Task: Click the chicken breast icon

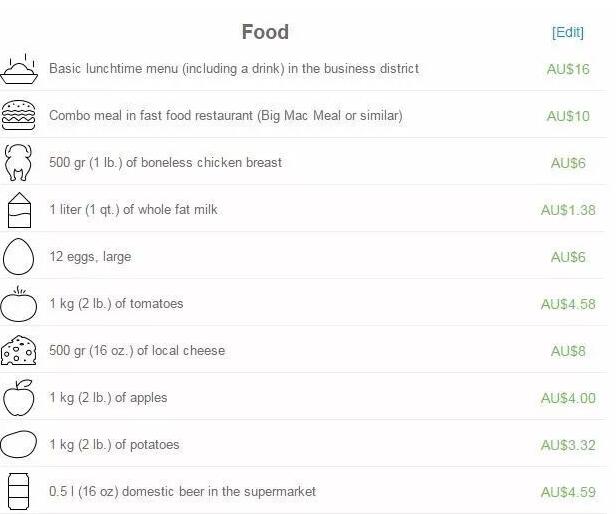Action: [x=19, y=163]
